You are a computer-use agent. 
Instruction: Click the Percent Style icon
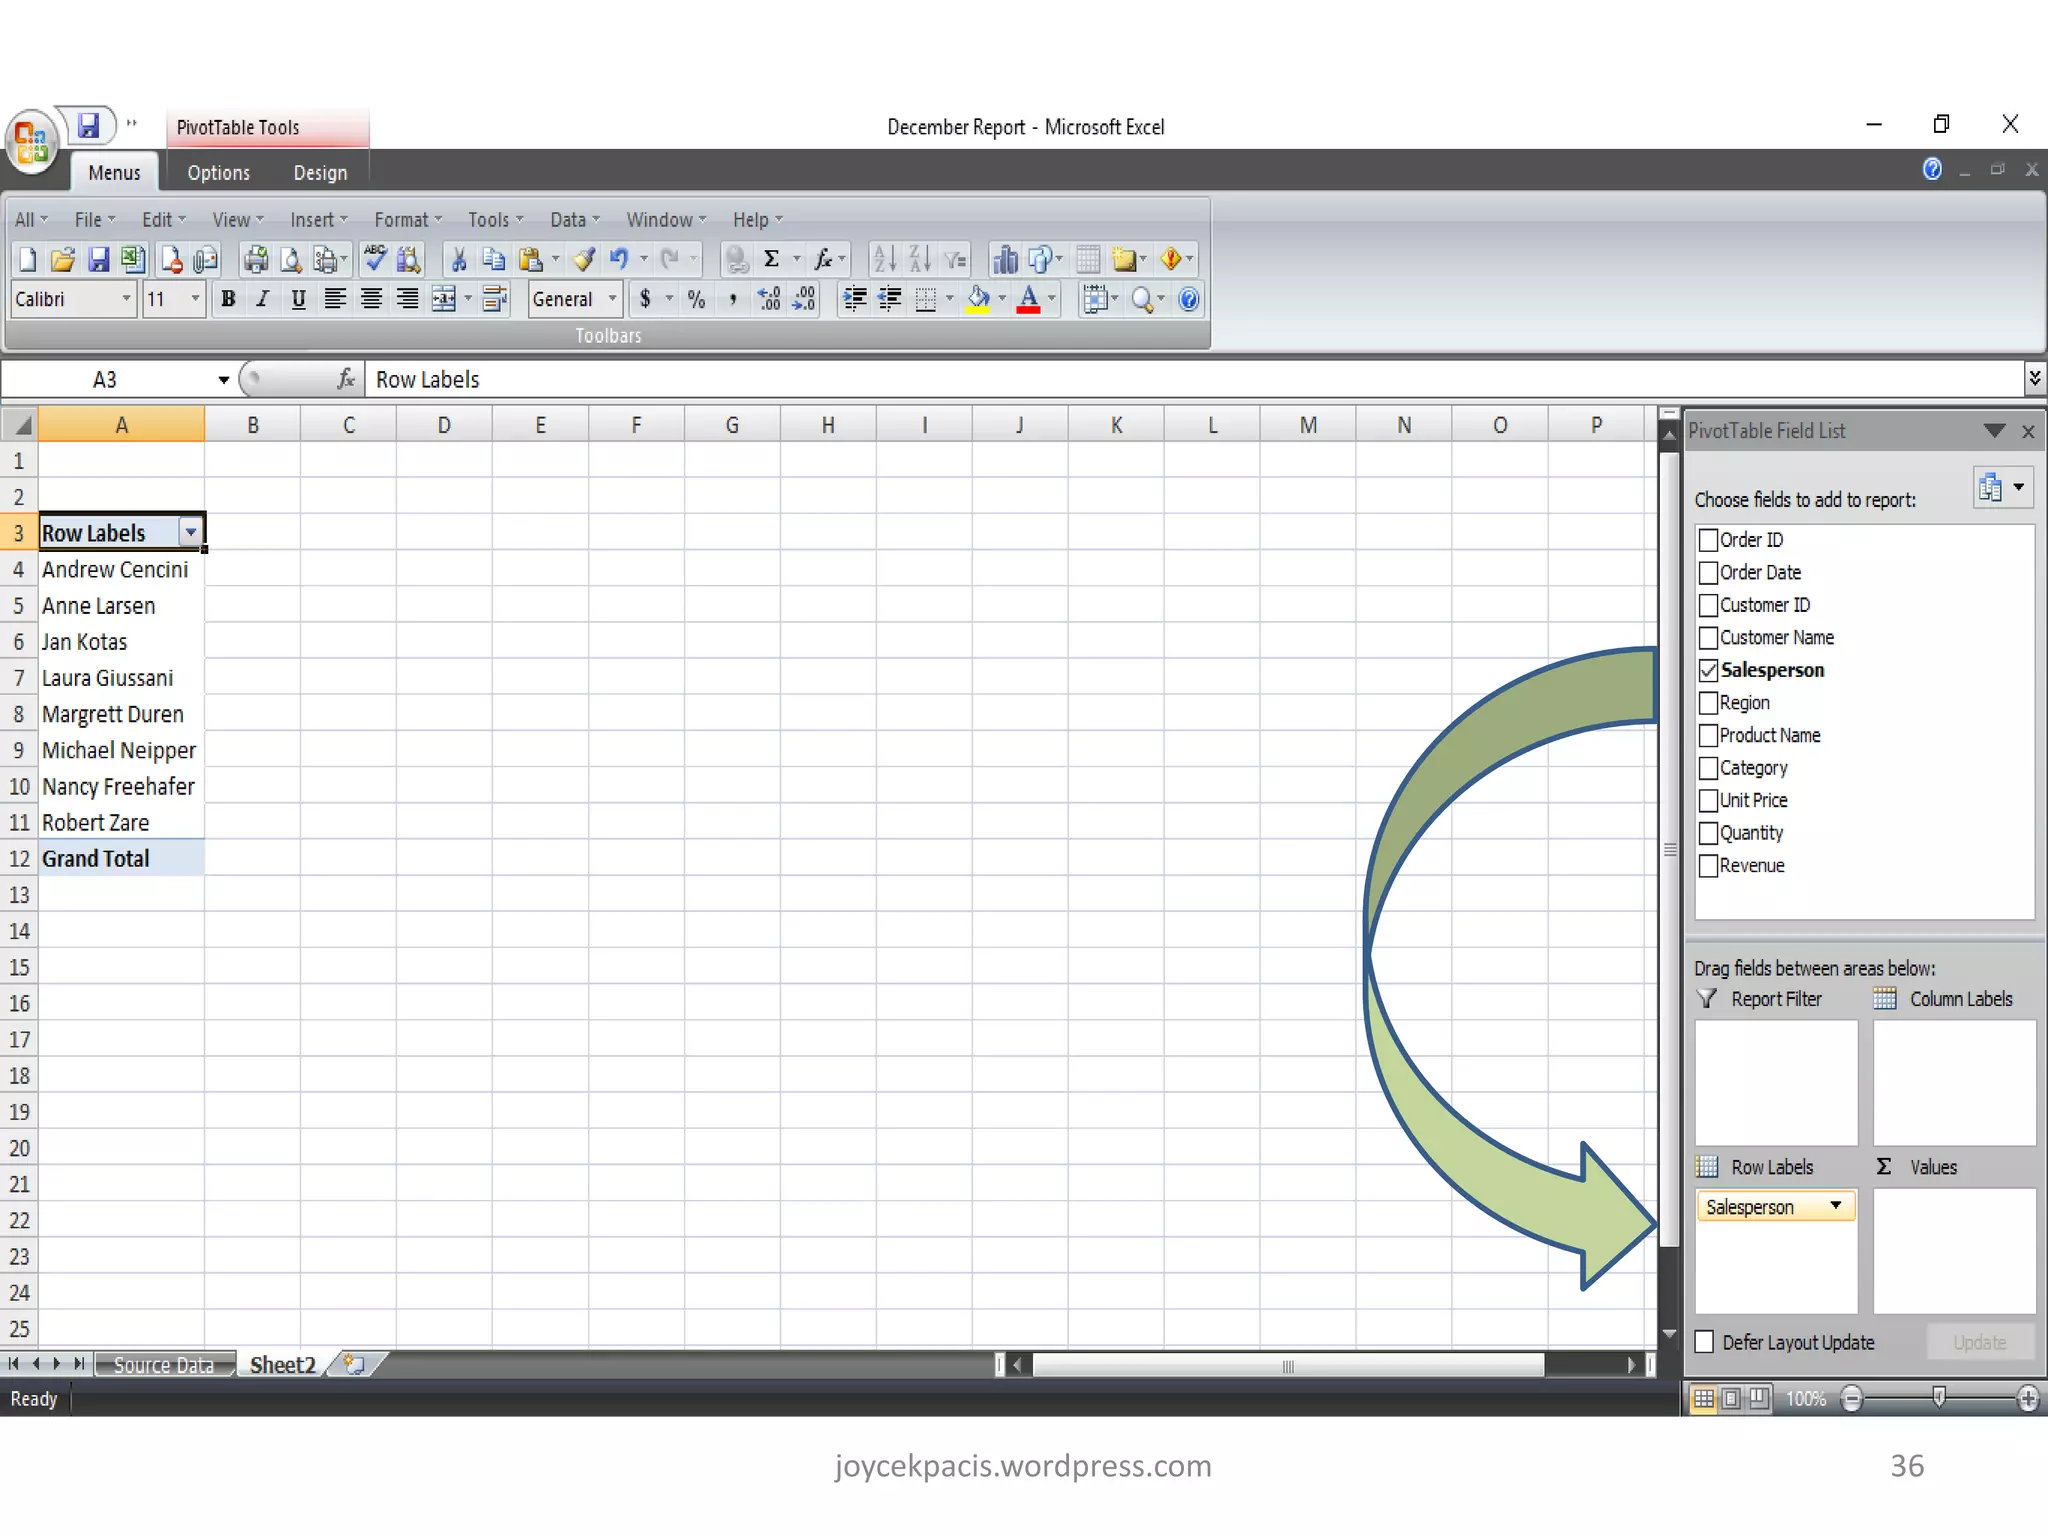(696, 299)
